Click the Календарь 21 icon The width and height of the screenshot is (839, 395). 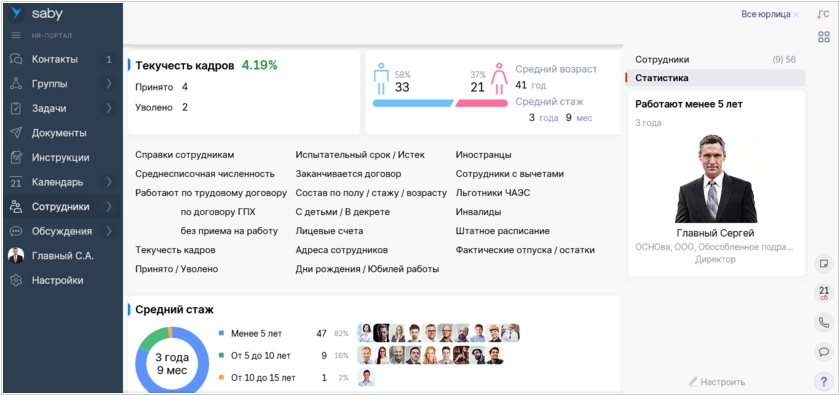(x=16, y=182)
